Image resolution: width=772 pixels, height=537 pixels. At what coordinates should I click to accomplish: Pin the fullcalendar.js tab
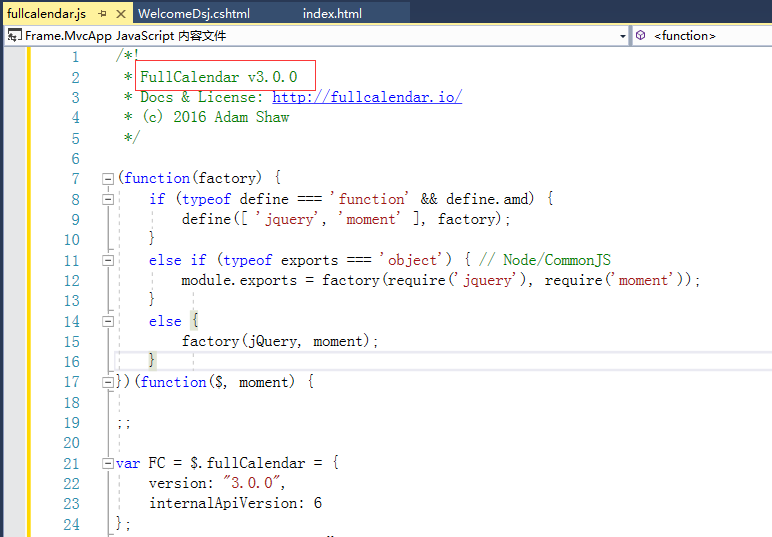point(102,14)
